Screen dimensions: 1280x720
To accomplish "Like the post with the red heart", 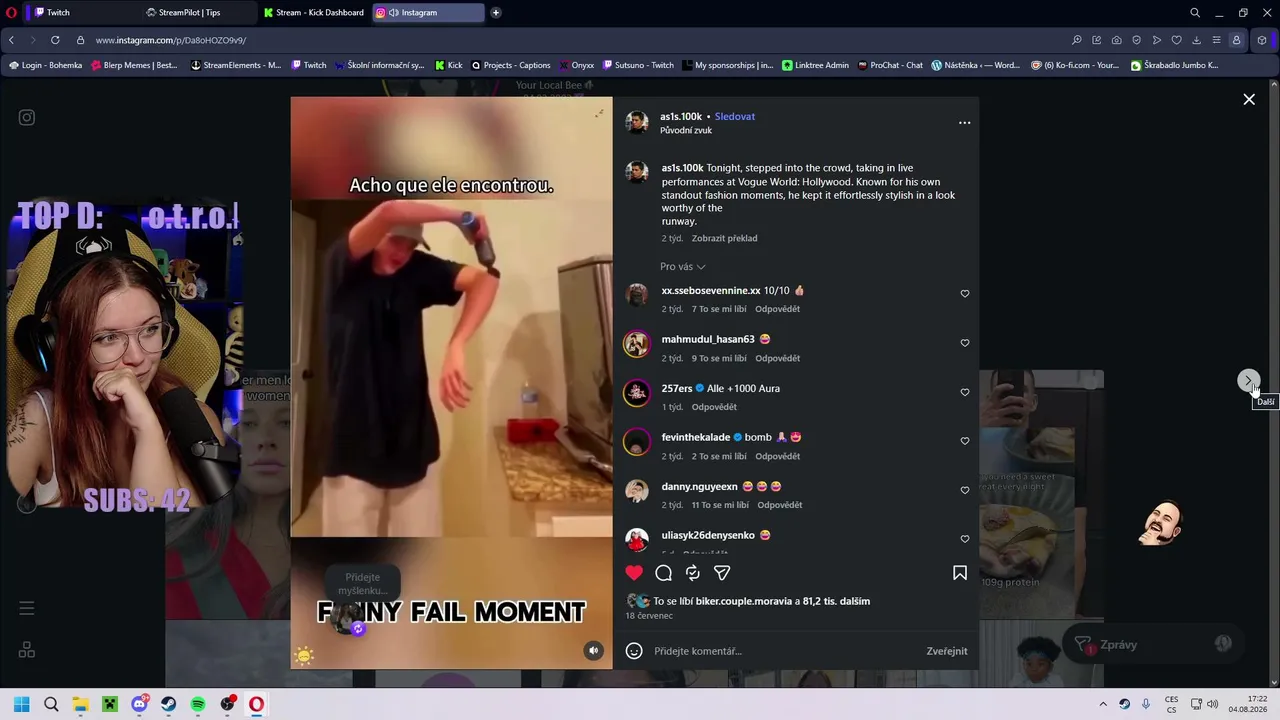I will (x=634, y=573).
